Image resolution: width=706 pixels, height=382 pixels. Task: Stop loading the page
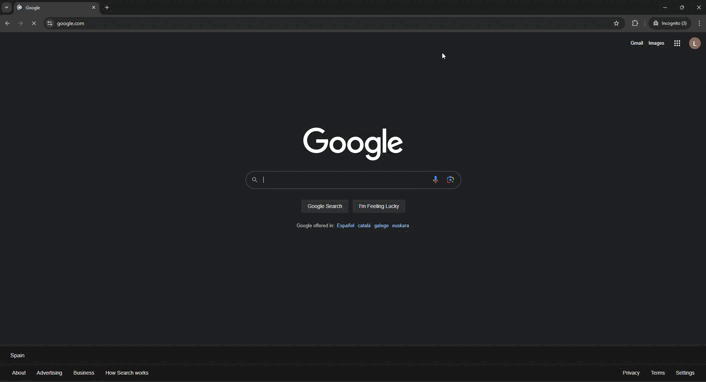point(33,23)
